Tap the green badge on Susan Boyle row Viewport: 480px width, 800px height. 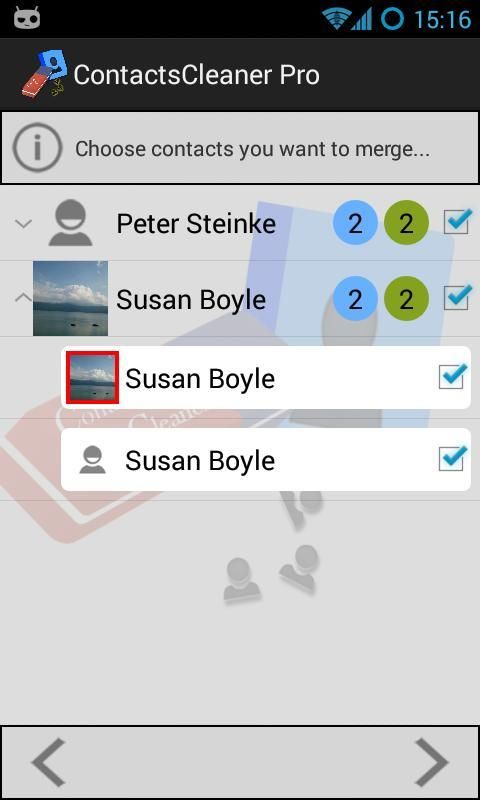[x=406, y=298]
